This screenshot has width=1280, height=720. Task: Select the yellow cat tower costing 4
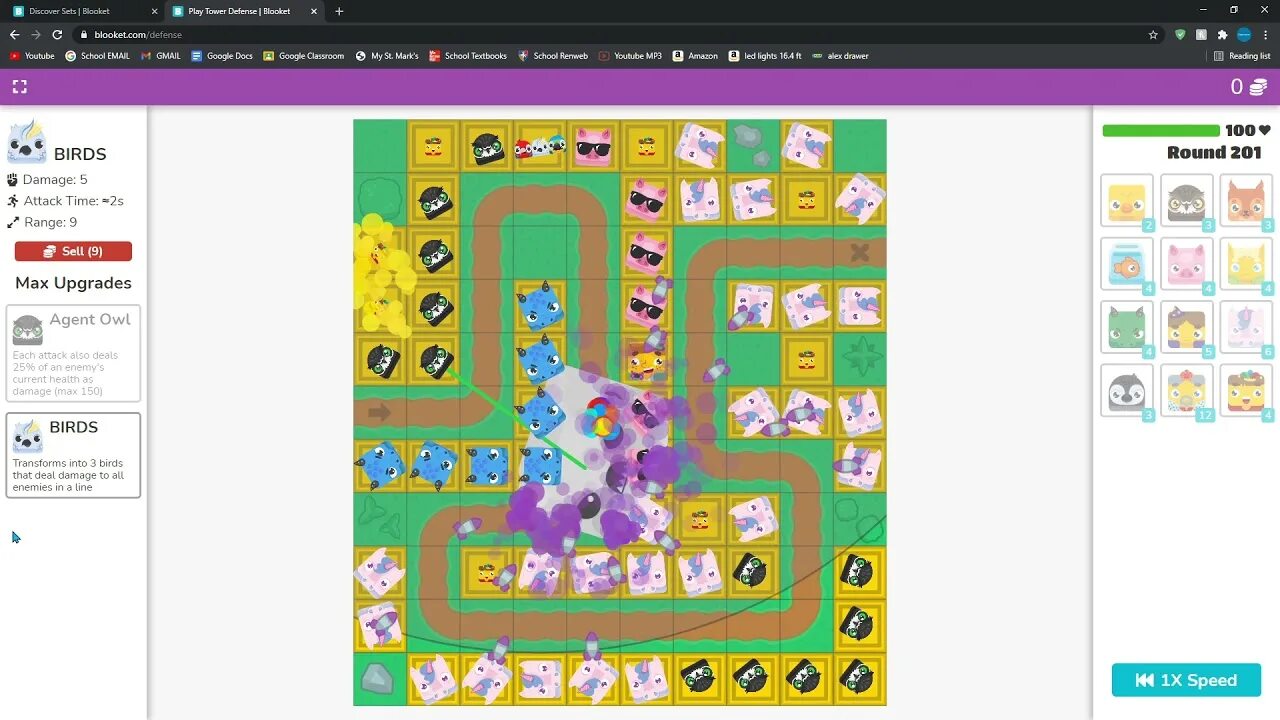click(x=1246, y=265)
